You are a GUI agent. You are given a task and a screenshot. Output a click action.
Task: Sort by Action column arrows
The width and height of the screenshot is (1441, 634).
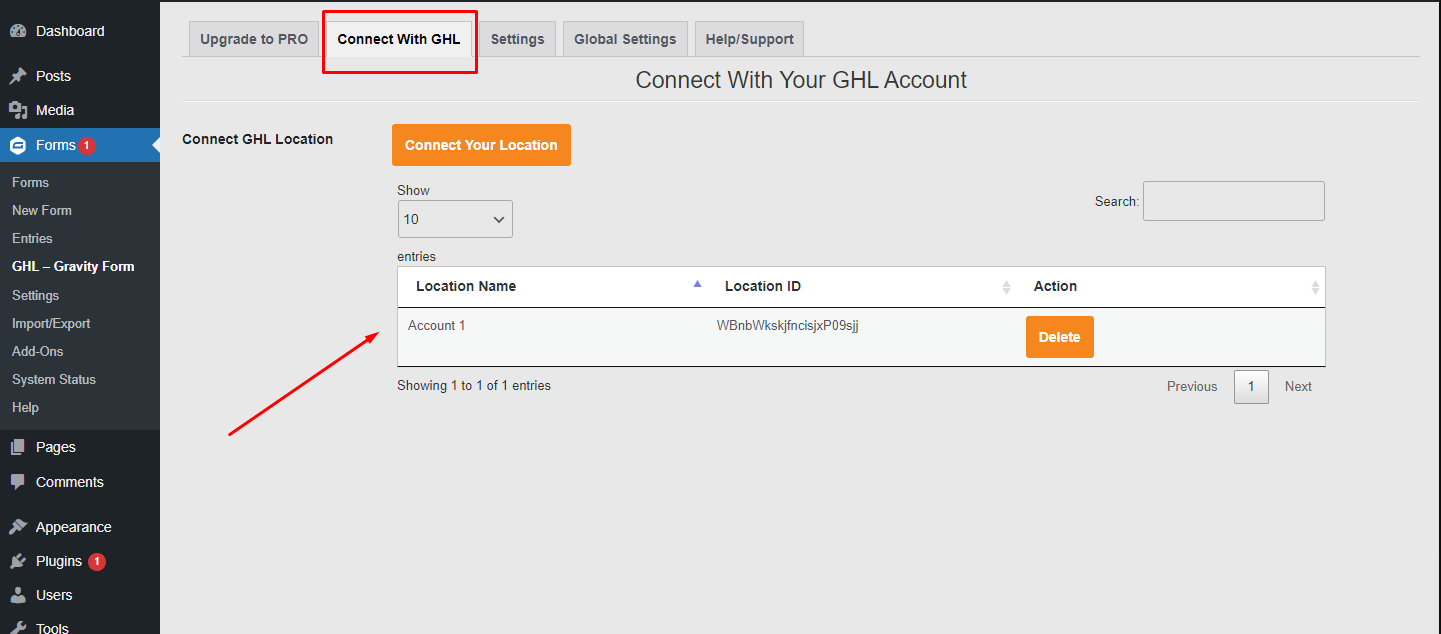1315,287
